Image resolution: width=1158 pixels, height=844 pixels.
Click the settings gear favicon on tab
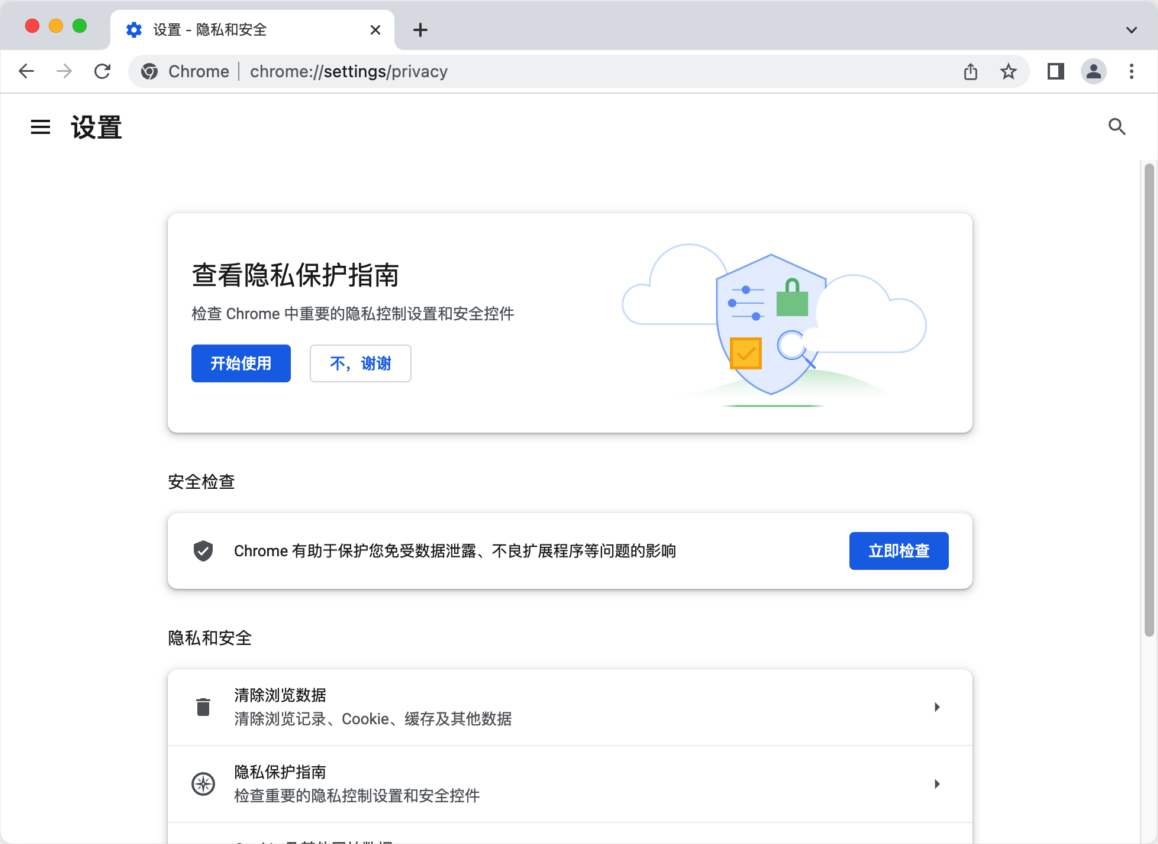tap(134, 30)
